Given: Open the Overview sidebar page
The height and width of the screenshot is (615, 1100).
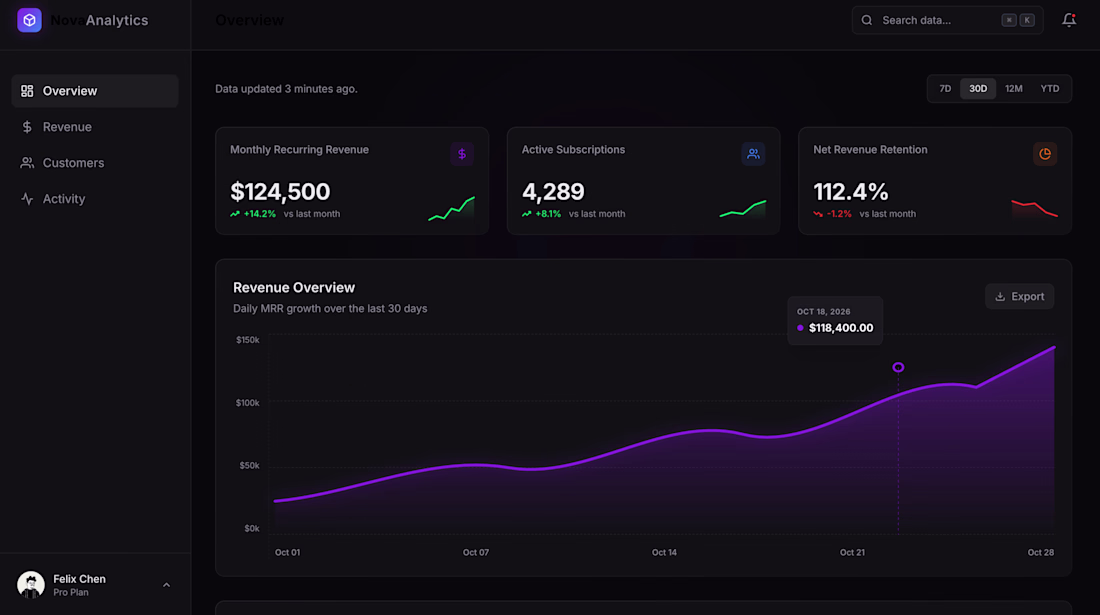Looking at the screenshot, I should 95,91.
